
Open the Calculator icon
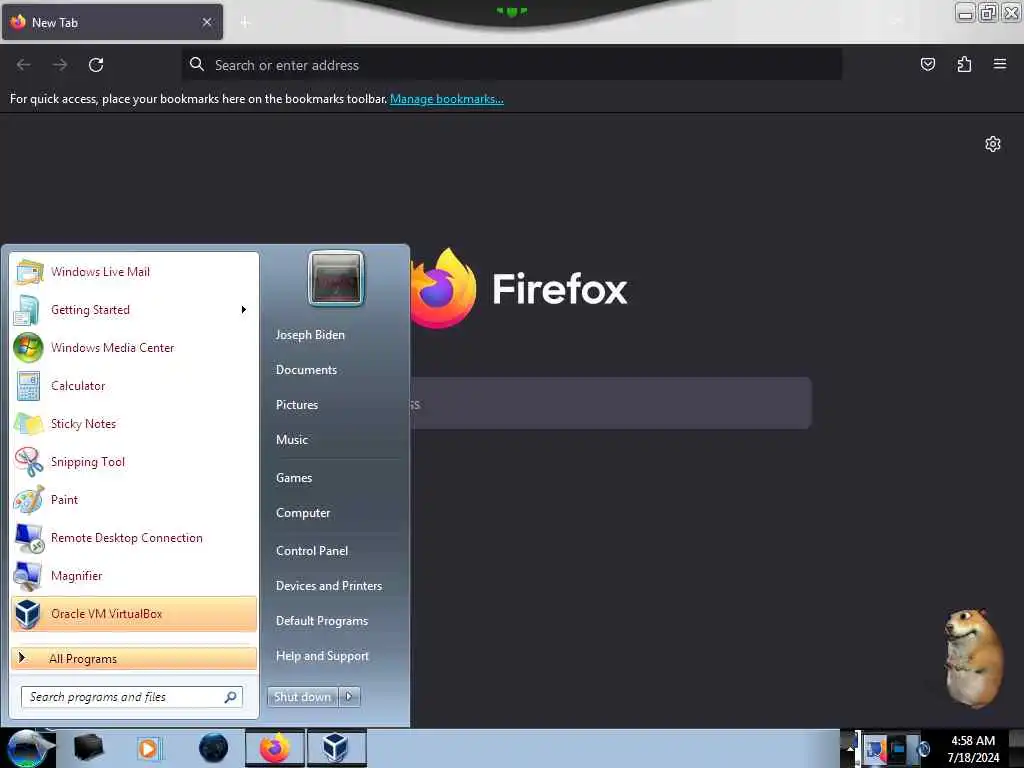(x=28, y=386)
